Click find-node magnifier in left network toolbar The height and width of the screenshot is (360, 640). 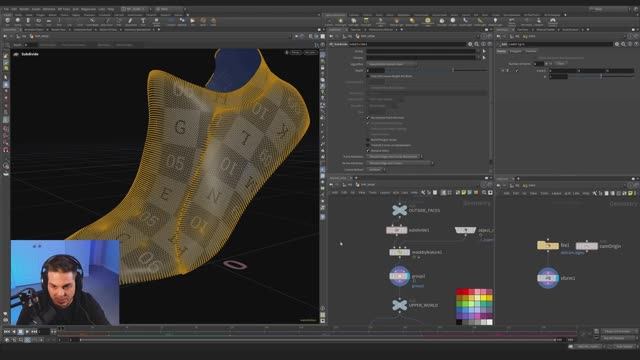point(484,193)
